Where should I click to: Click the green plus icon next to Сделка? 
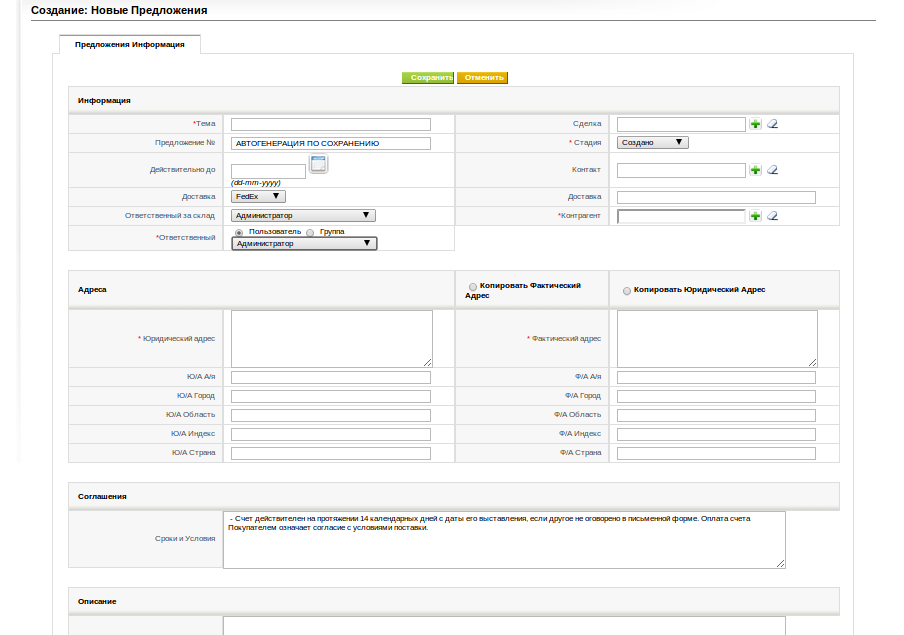[755, 124]
